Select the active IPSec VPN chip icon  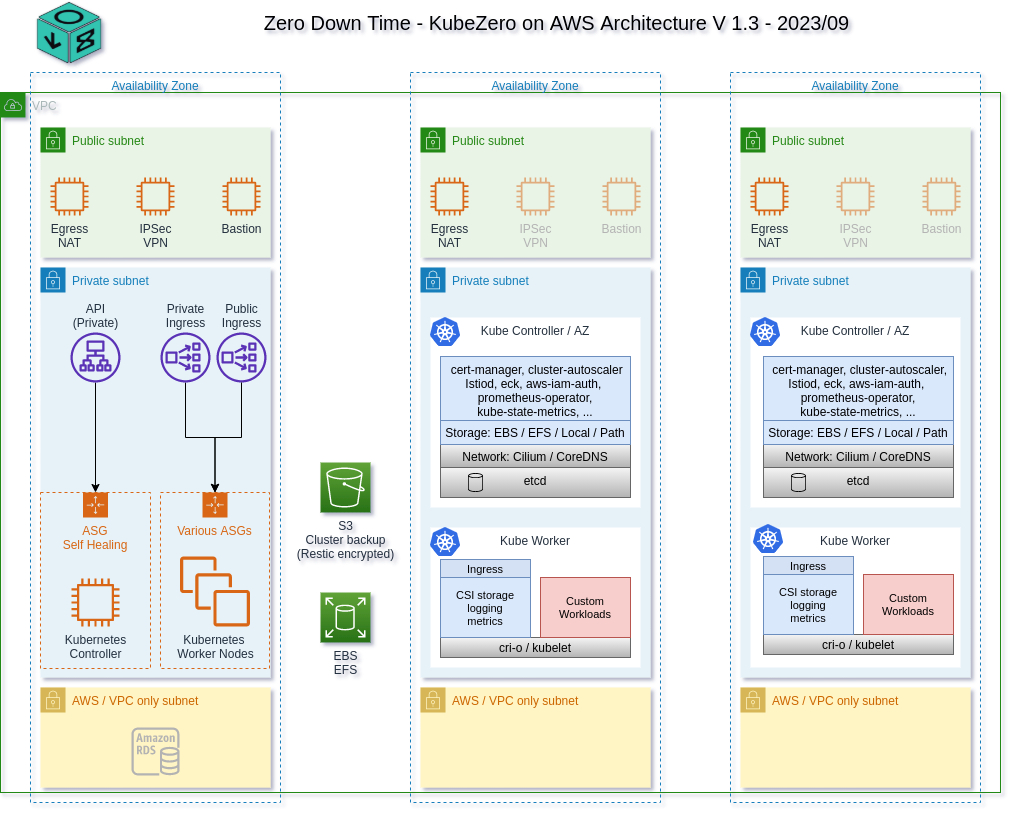tap(155, 196)
